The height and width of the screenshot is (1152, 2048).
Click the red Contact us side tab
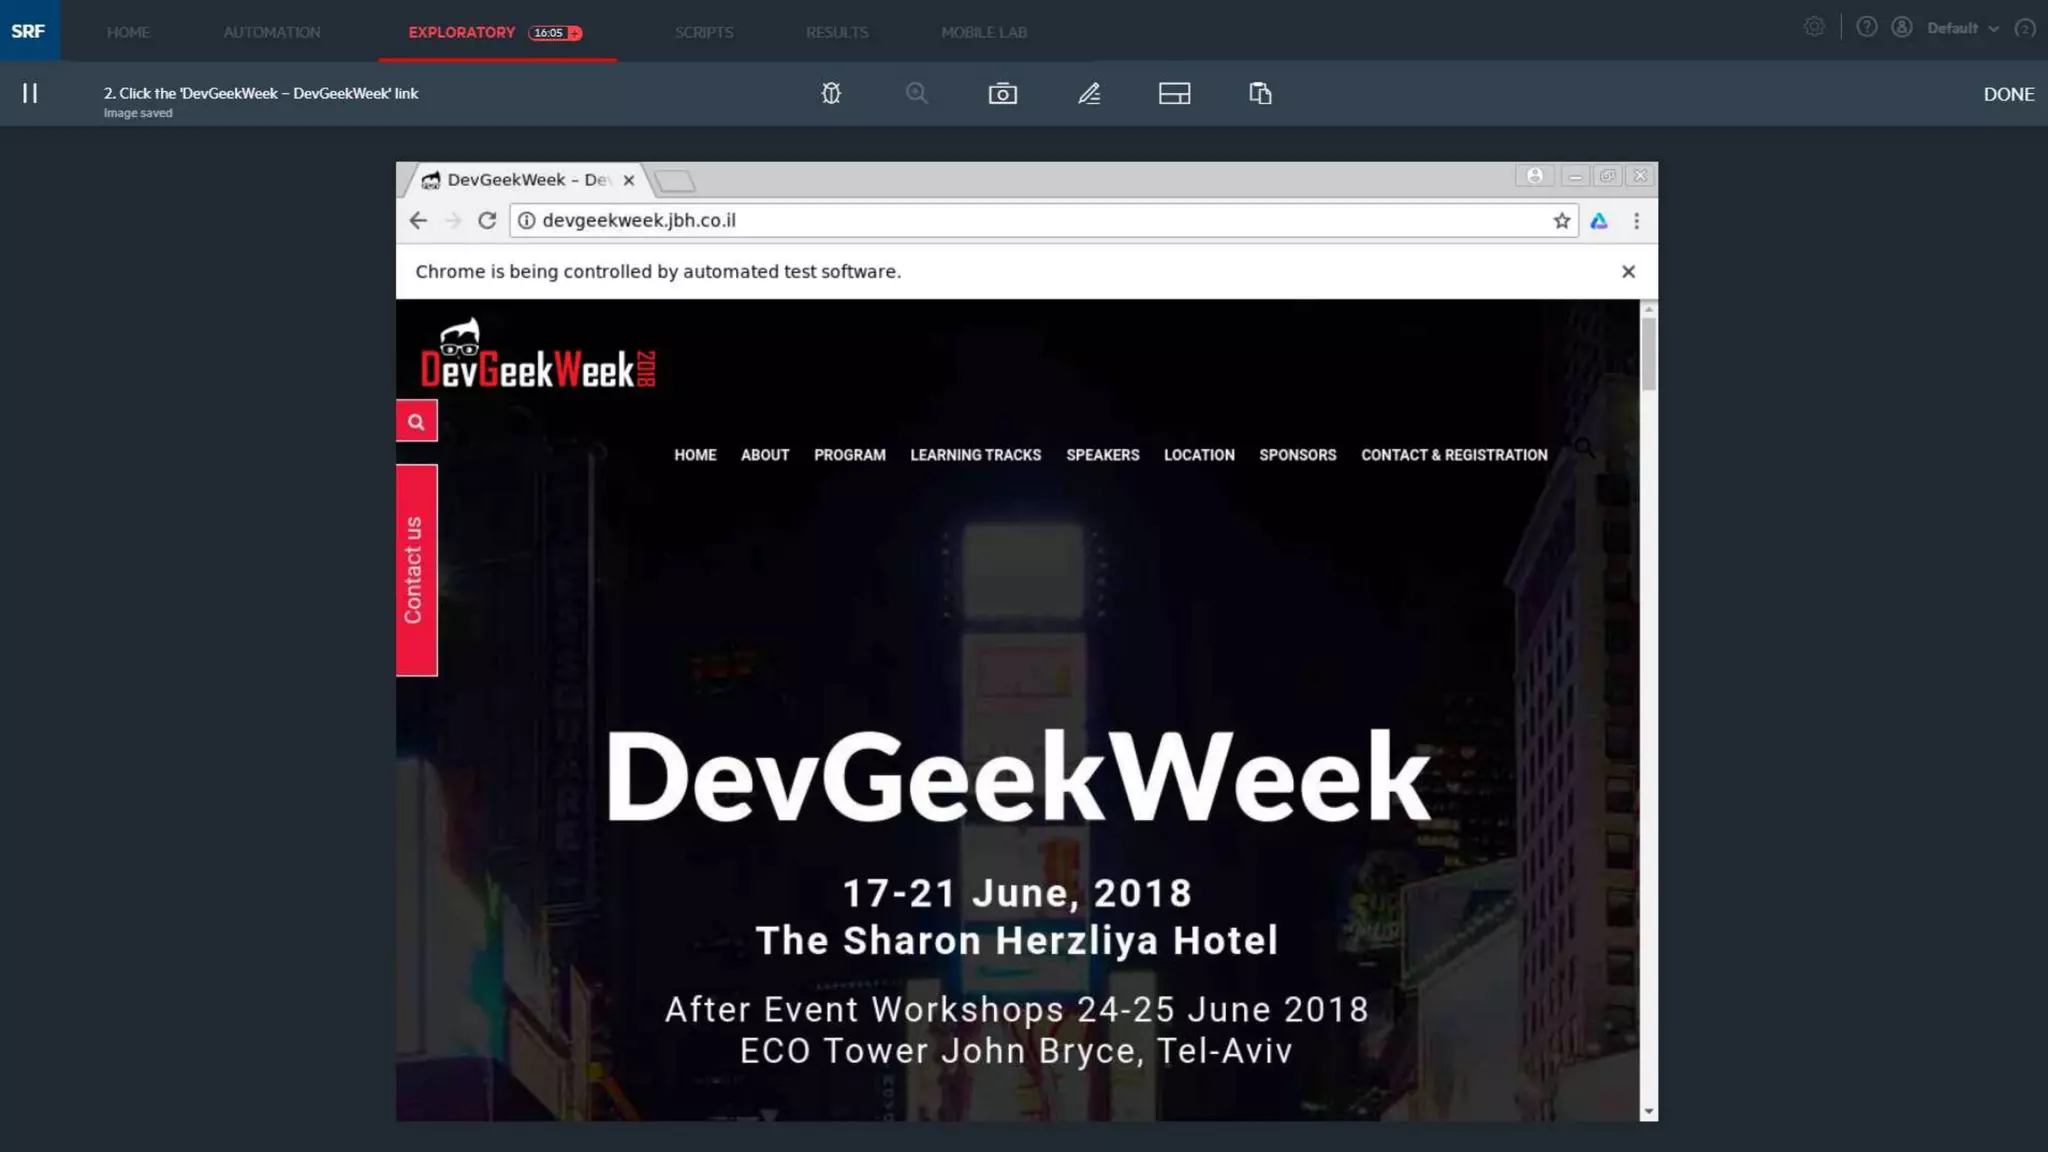(416, 570)
